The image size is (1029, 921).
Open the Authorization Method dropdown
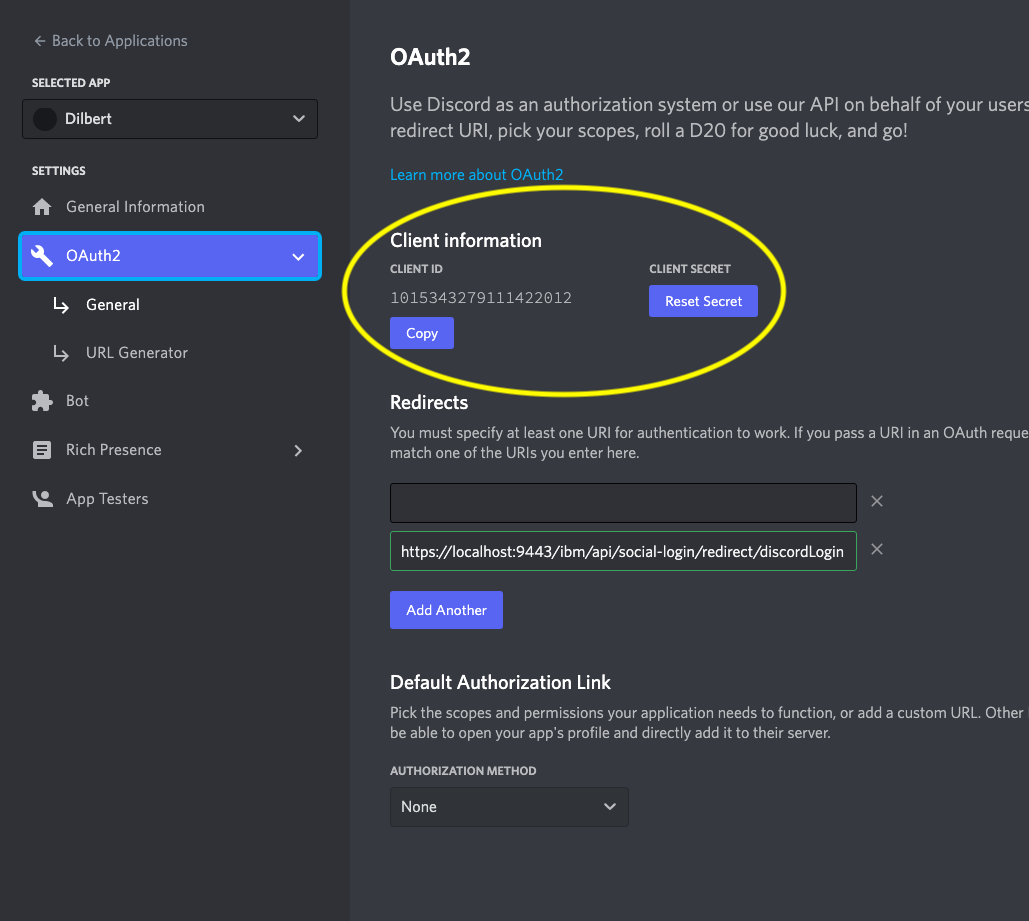[509, 807]
